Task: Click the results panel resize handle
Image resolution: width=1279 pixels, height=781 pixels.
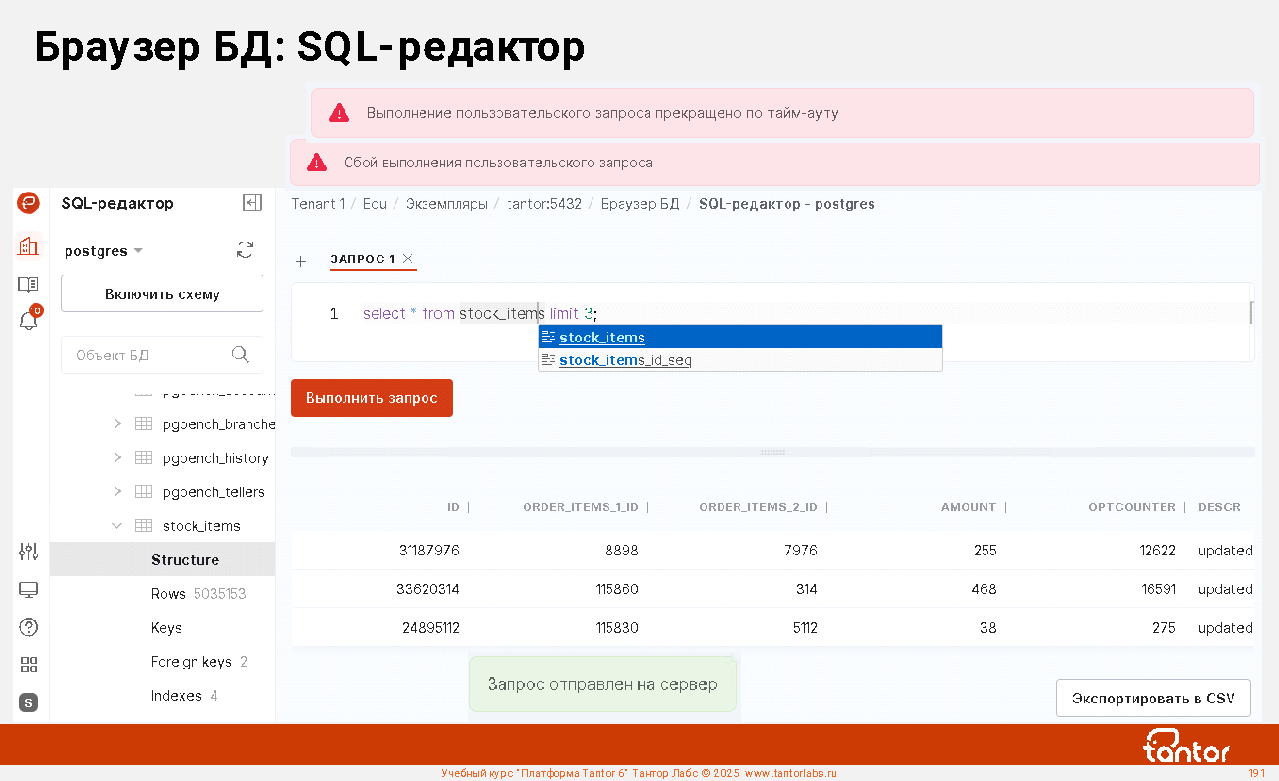Action: click(x=772, y=452)
